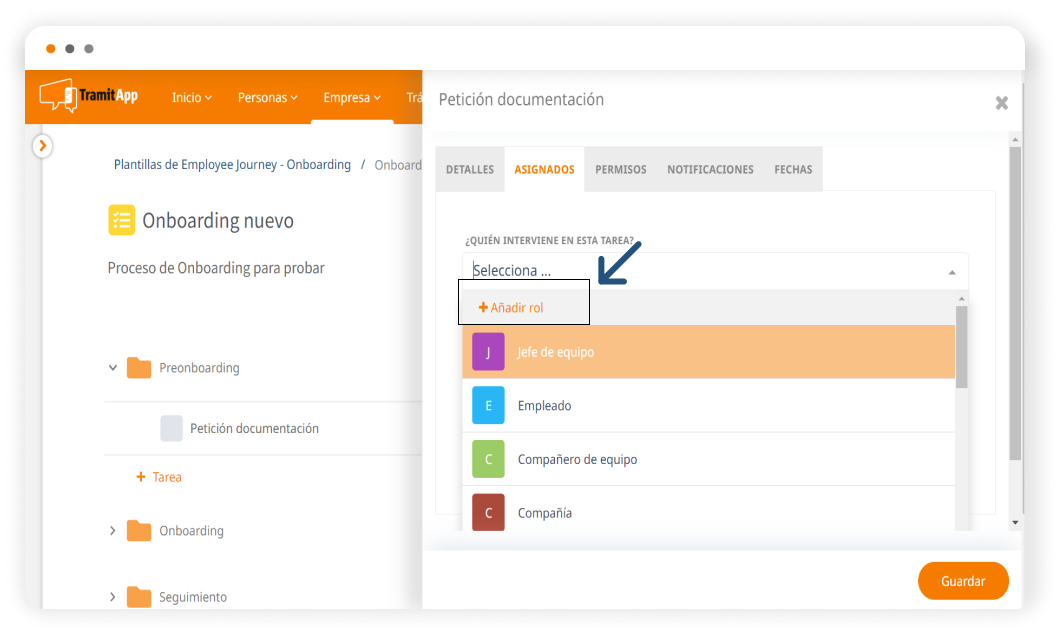
Task: Select the red C avatar for Compañía
Action: [x=488, y=513]
